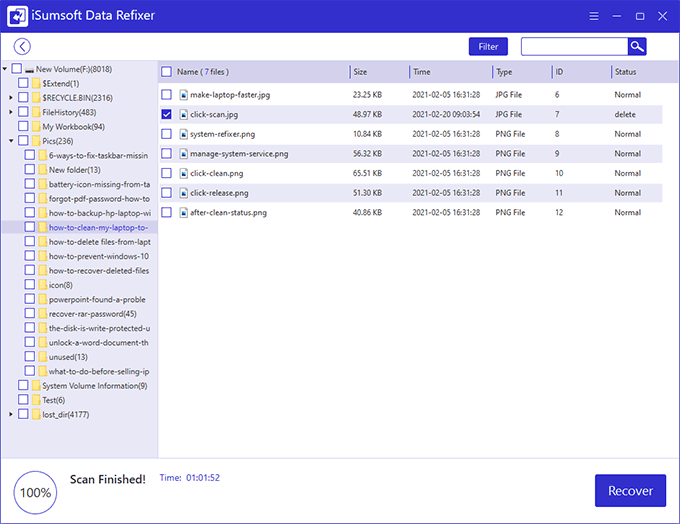Click into the search text field
The width and height of the screenshot is (680, 524).
pos(574,46)
